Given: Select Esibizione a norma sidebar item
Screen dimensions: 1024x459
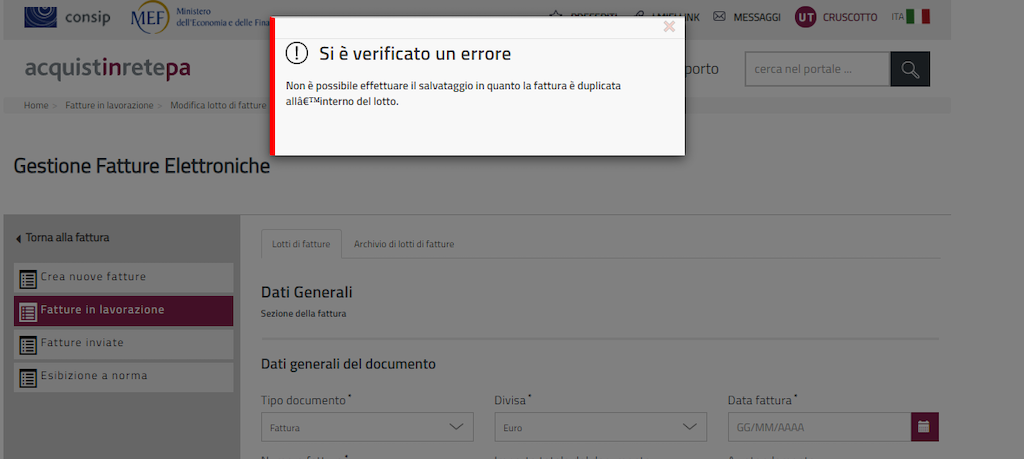Looking at the screenshot, I should 124,376.
